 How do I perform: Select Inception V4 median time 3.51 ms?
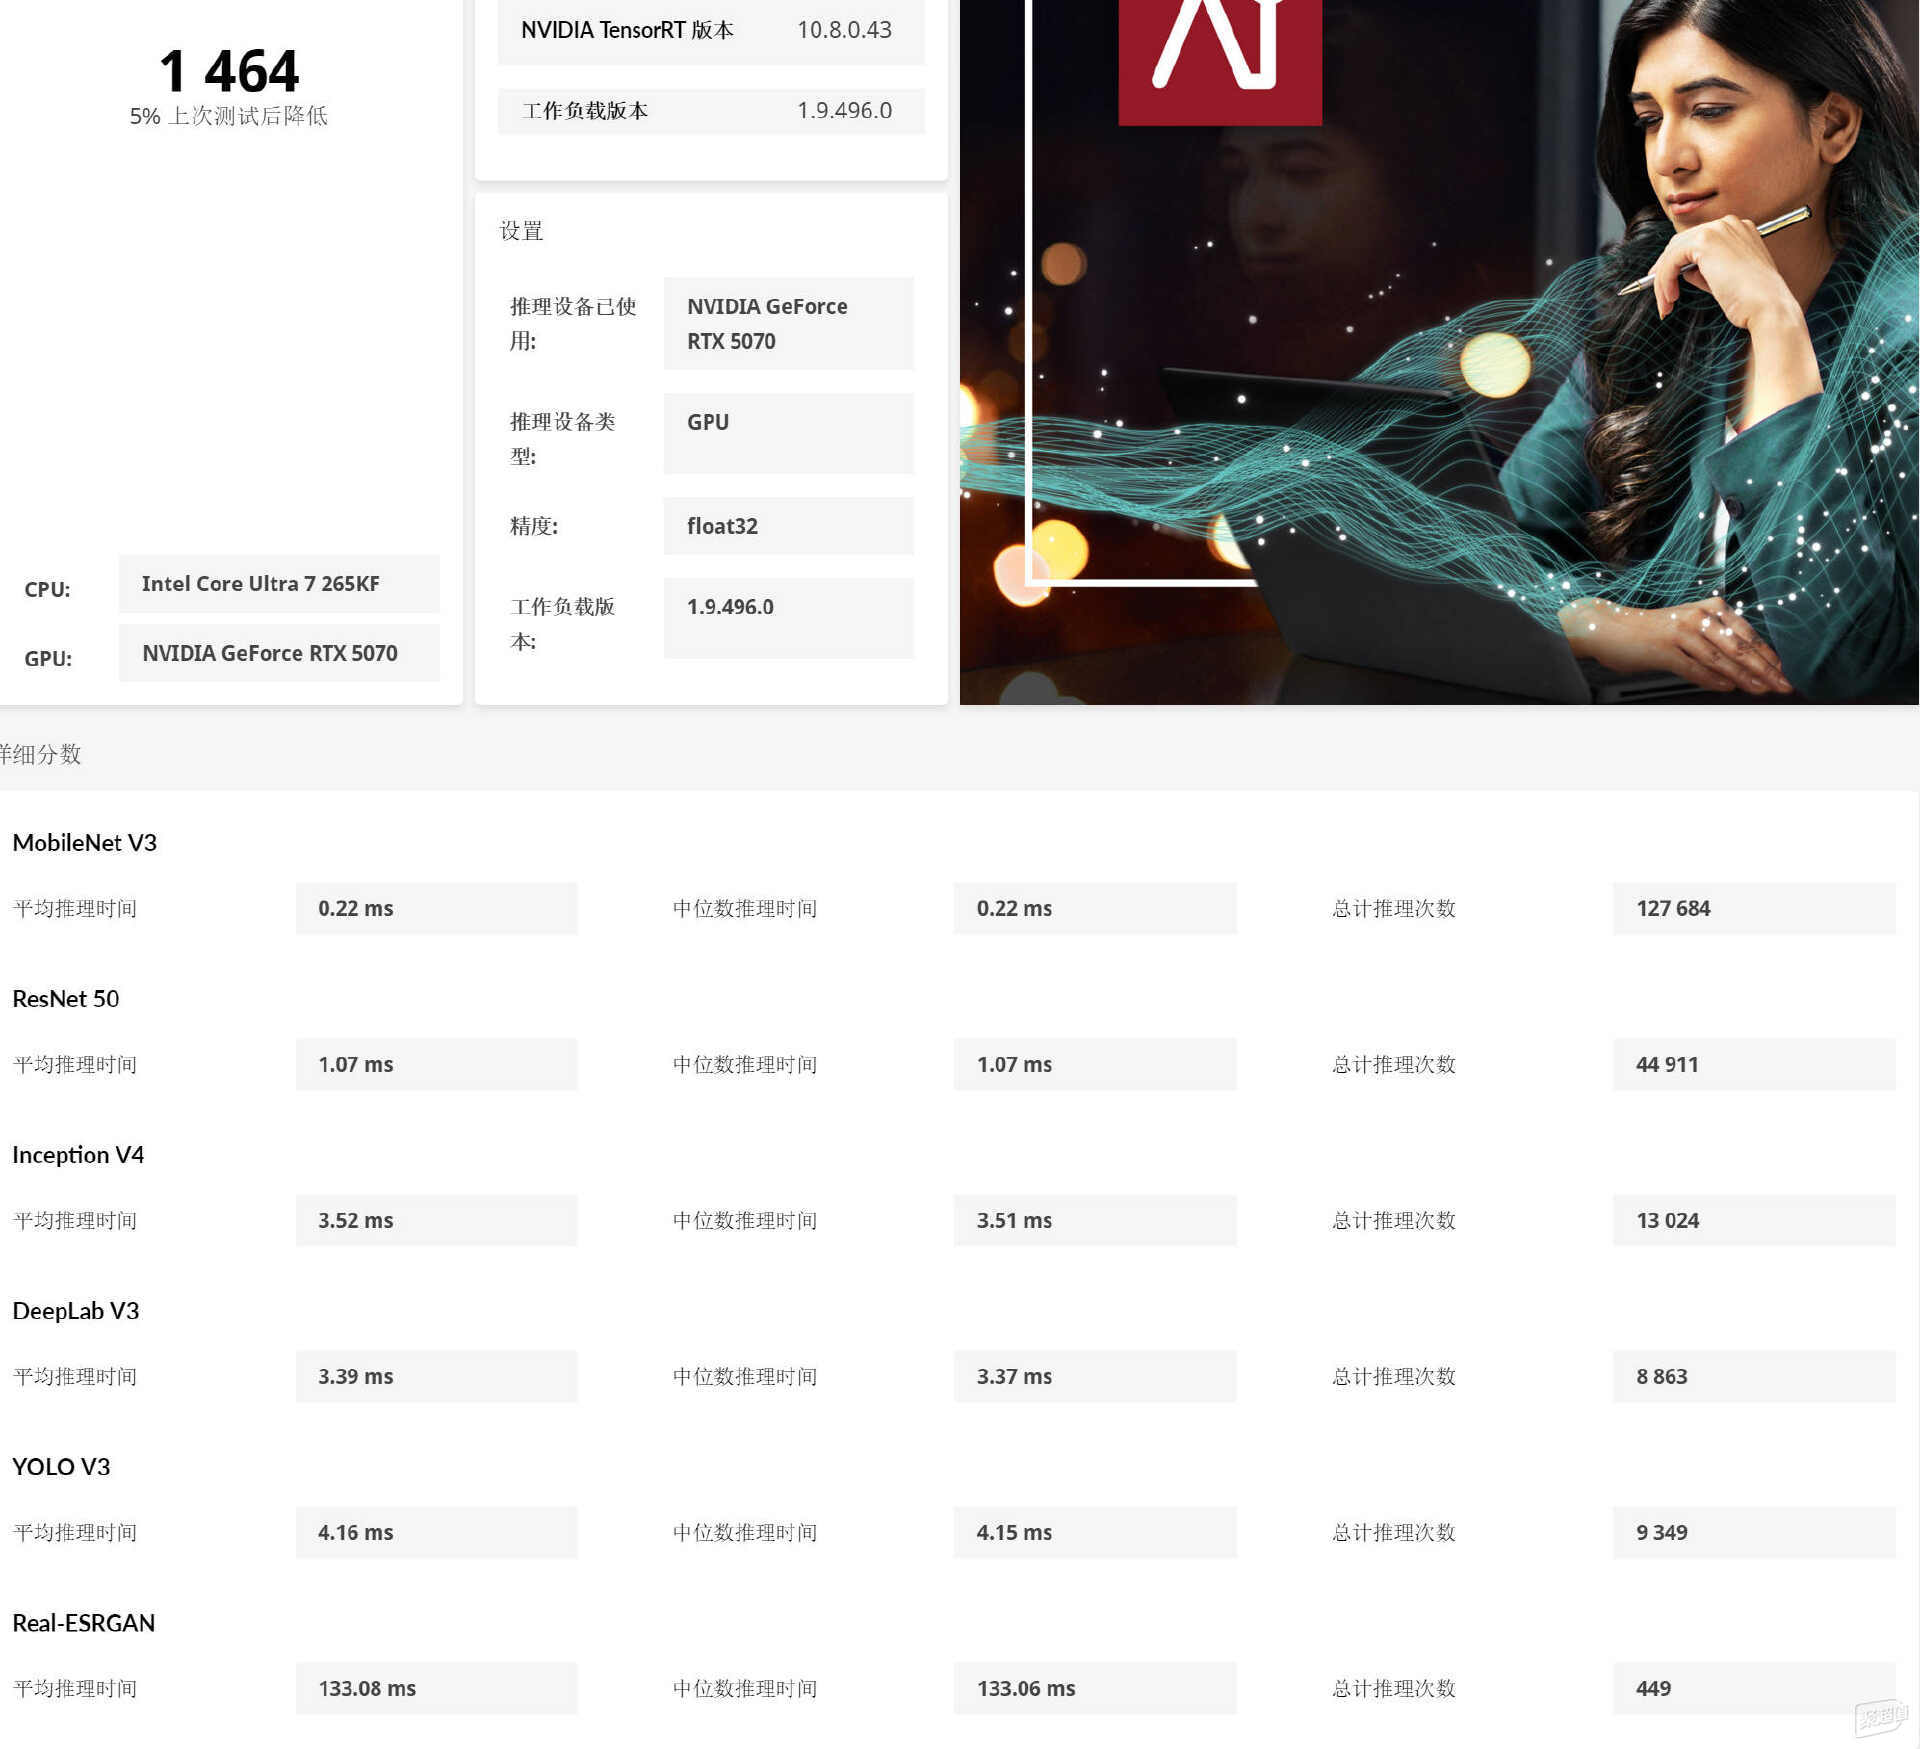1095,1221
